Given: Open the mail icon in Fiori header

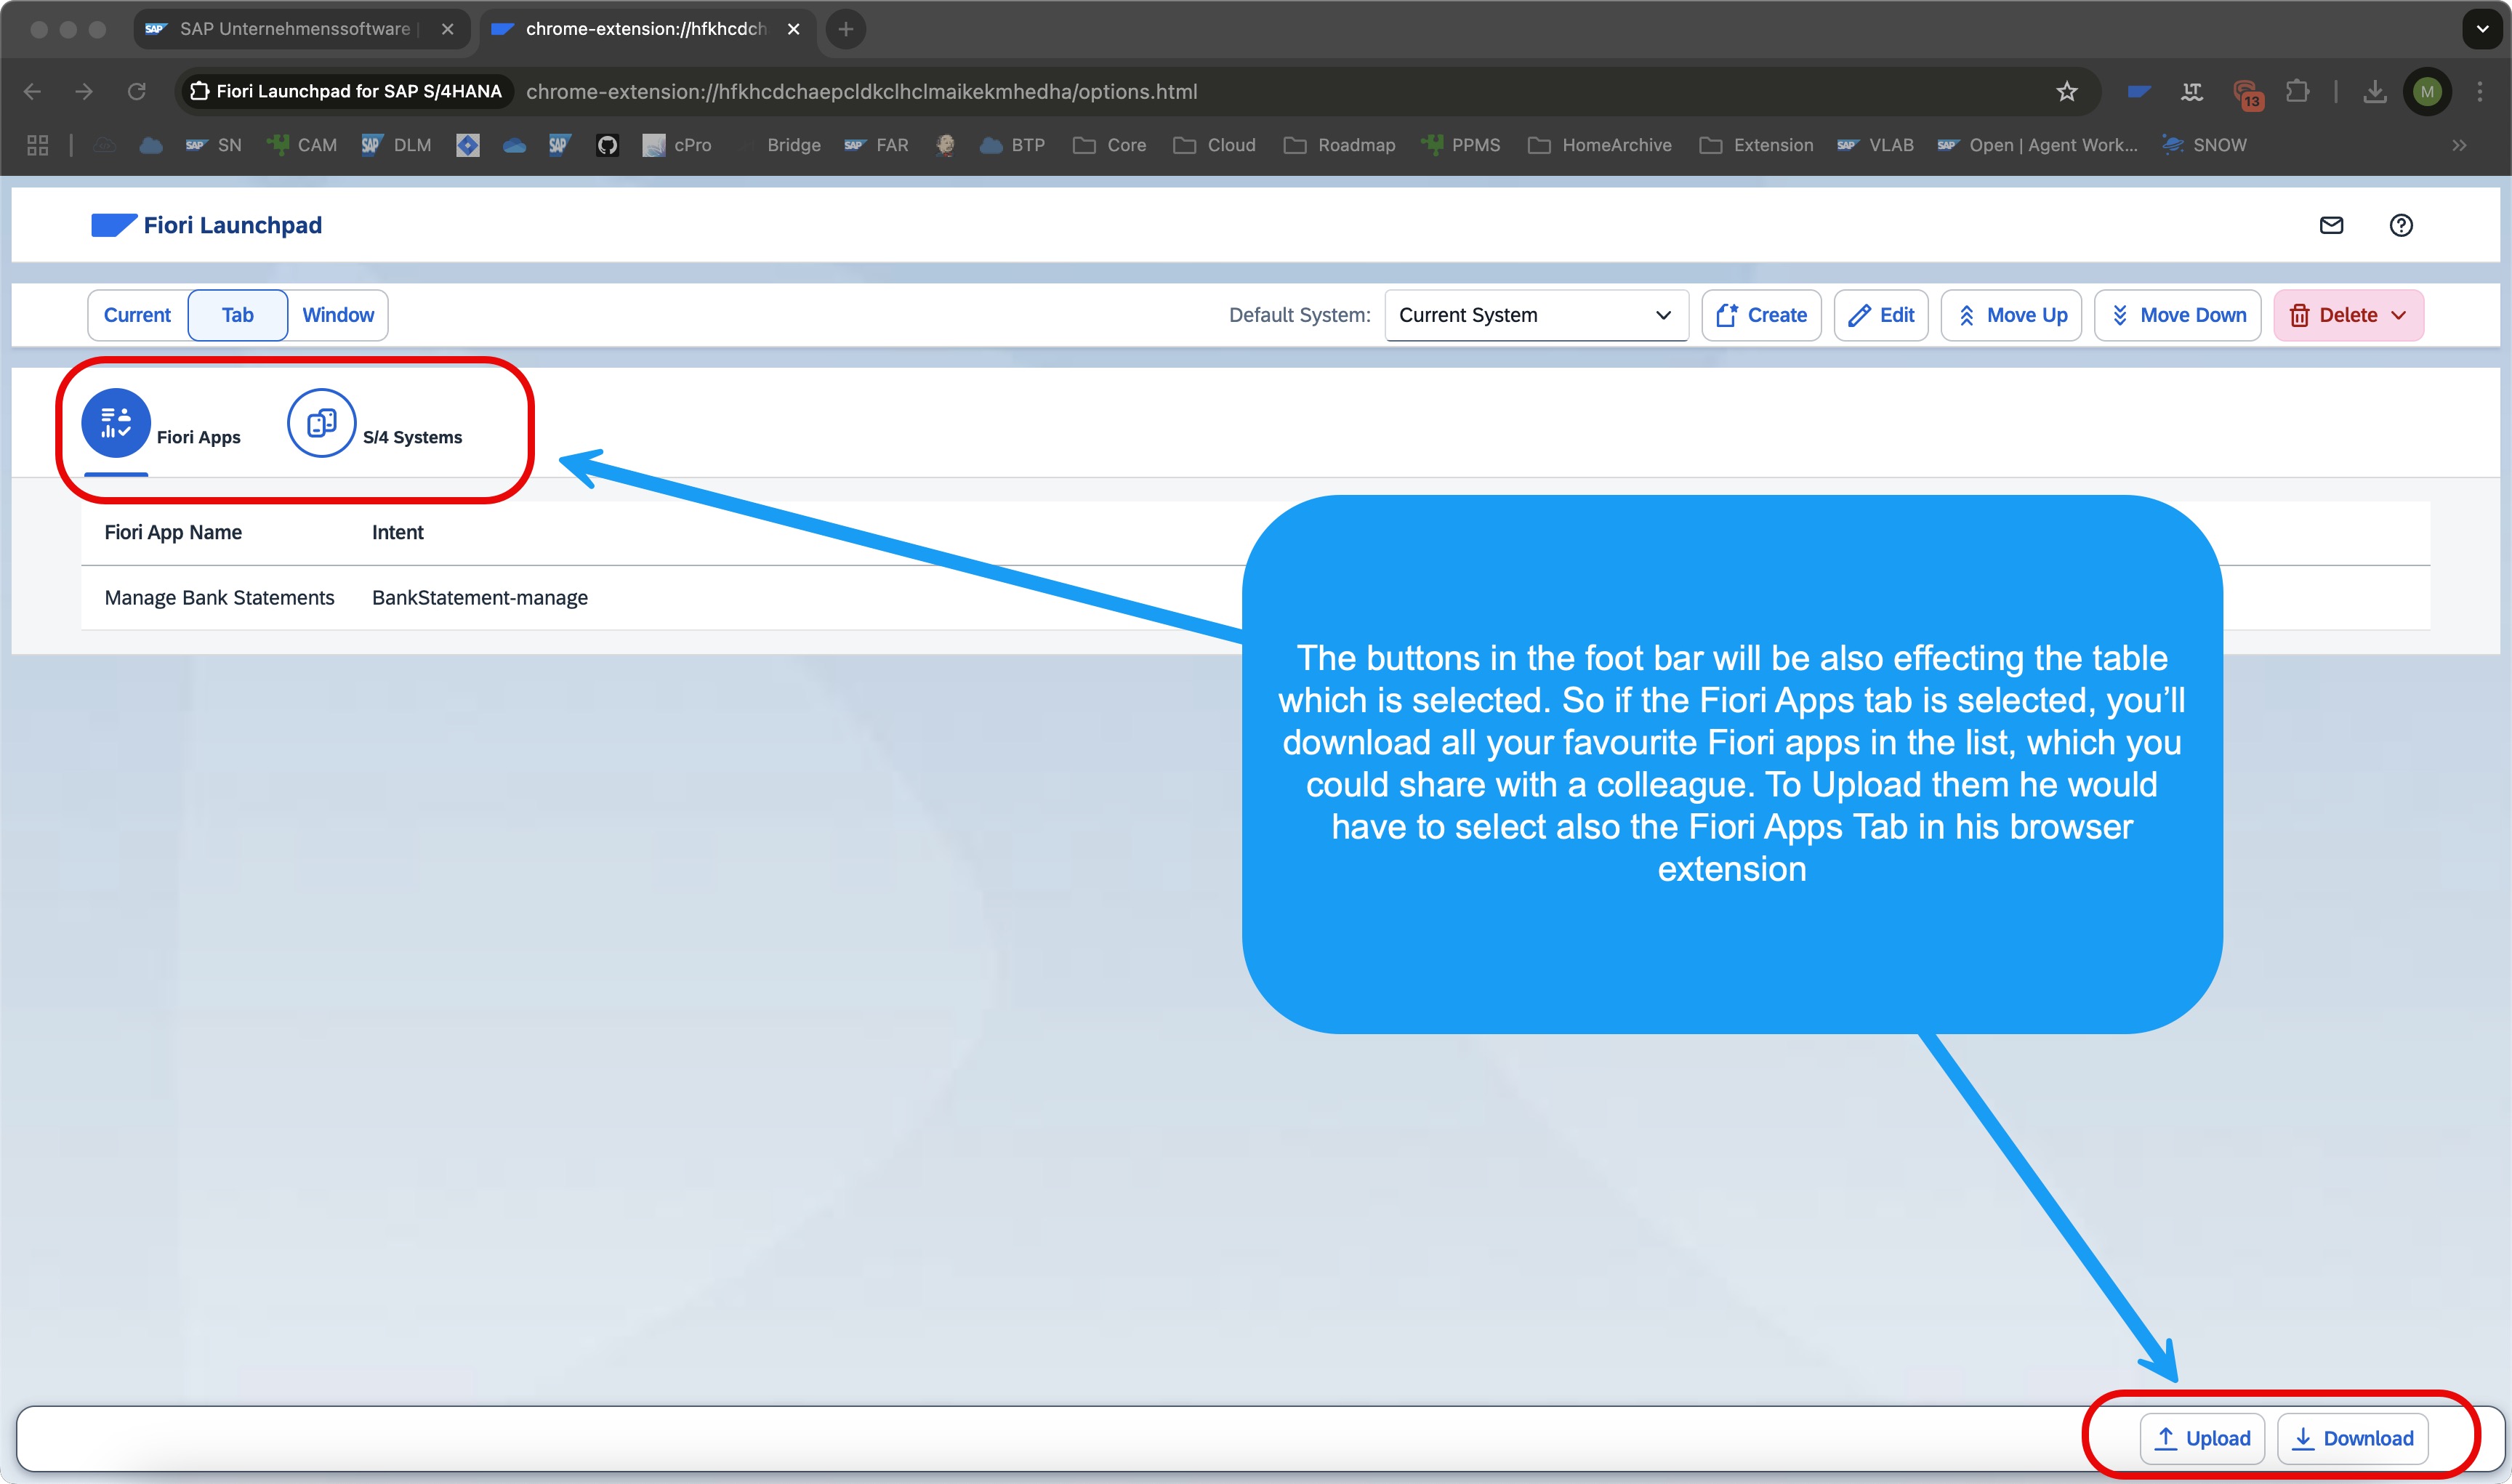Looking at the screenshot, I should tap(2331, 225).
